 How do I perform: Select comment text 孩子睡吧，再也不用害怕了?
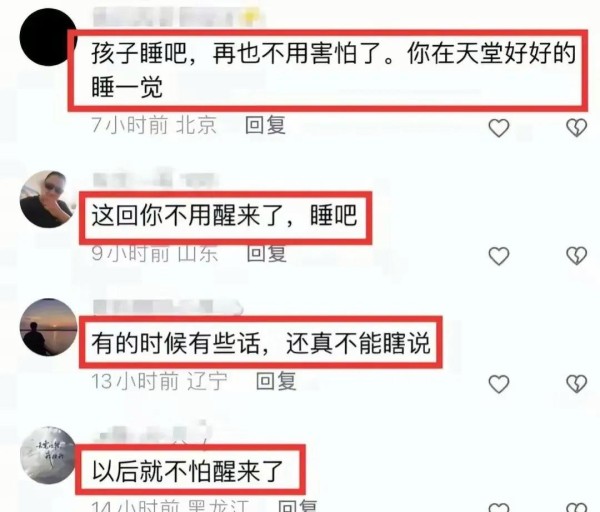click(243, 53)
